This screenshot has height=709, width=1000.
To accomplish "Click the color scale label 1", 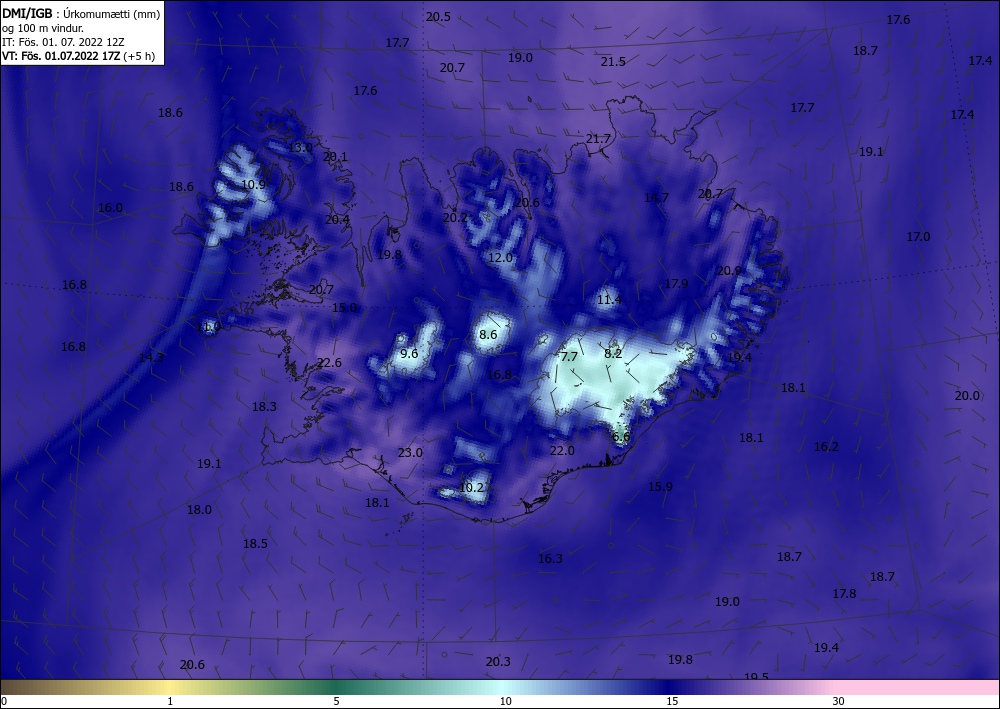I will point(170,701).
